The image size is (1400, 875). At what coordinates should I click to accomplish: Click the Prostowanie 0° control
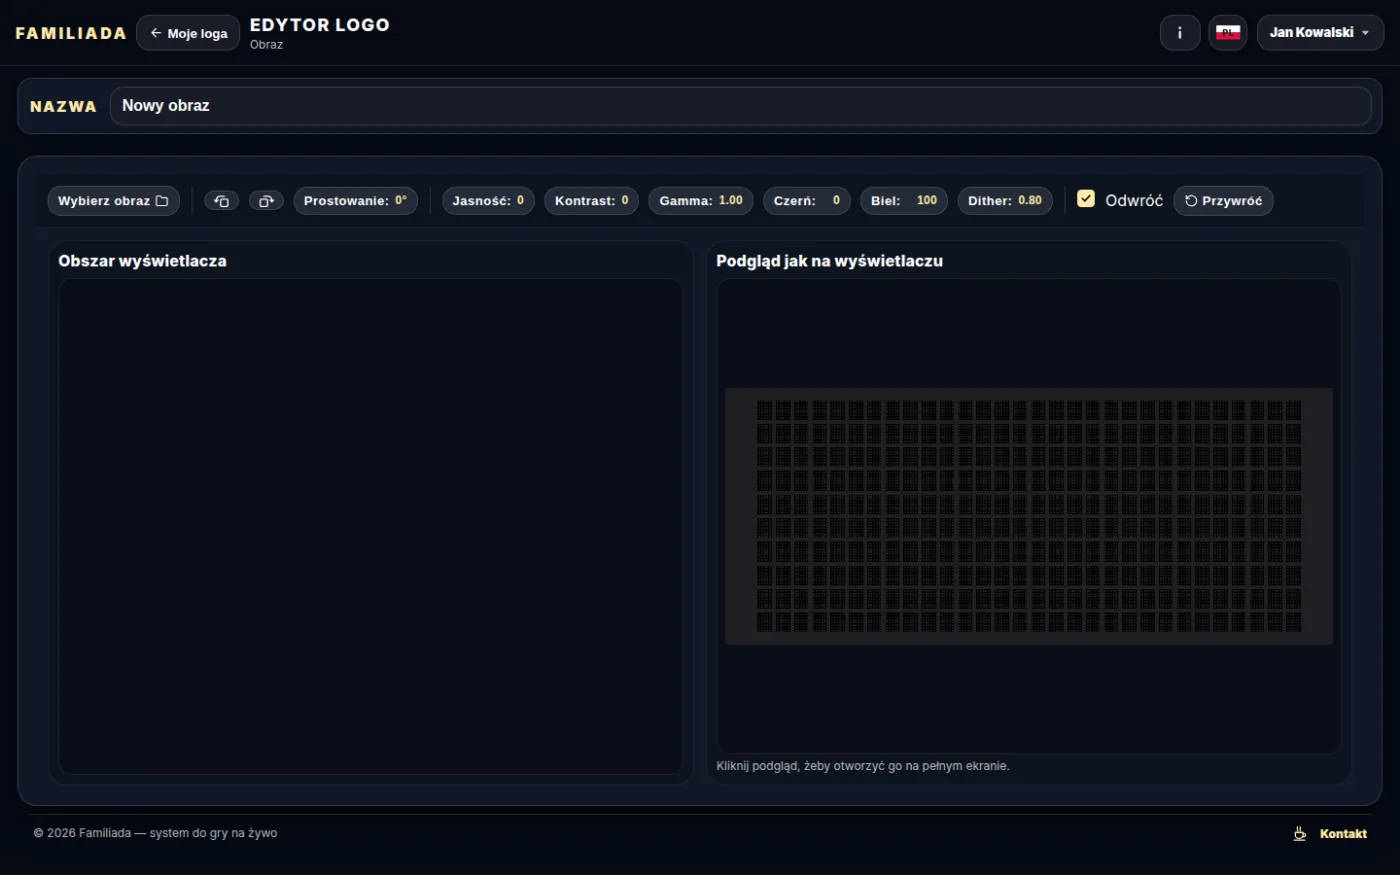[x=355, y=201]
